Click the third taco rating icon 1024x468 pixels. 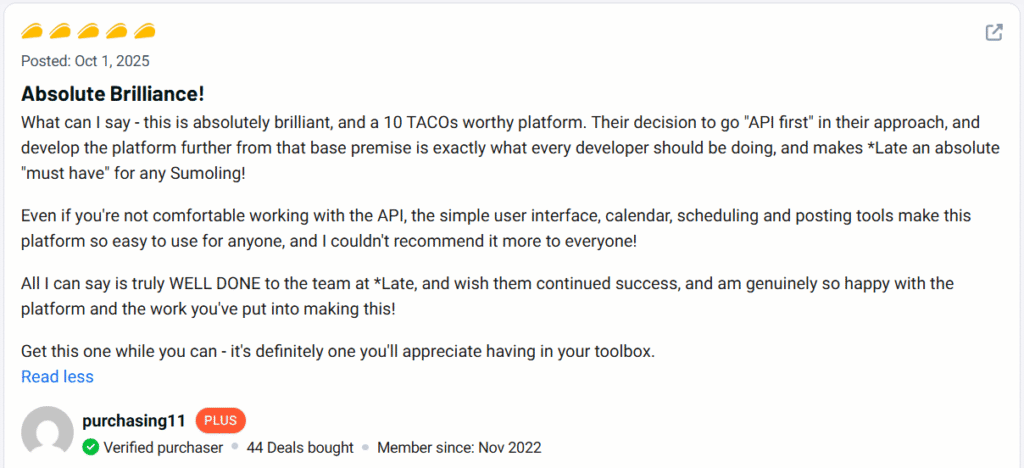pos(88,32)
